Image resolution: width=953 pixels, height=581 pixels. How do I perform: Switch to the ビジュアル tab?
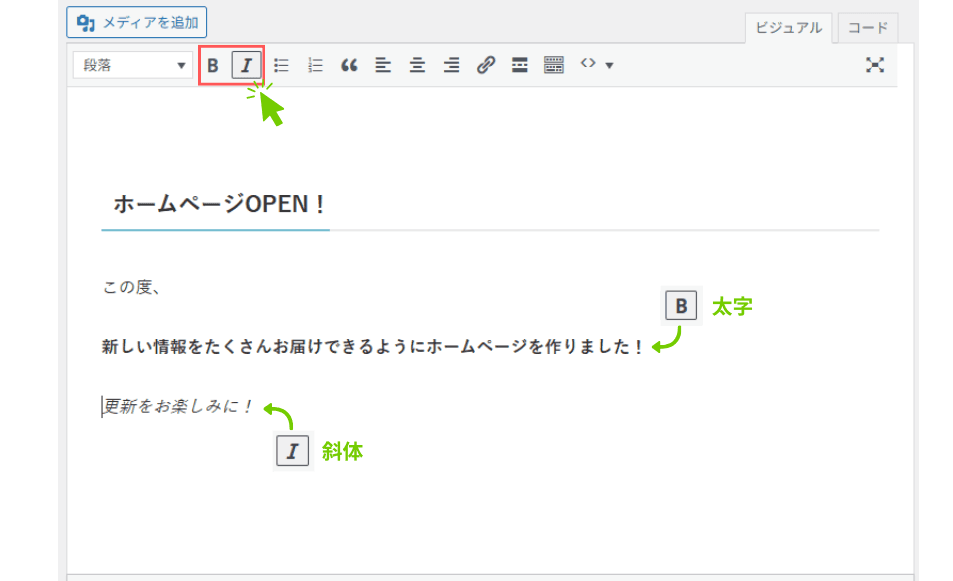[788, 28]
